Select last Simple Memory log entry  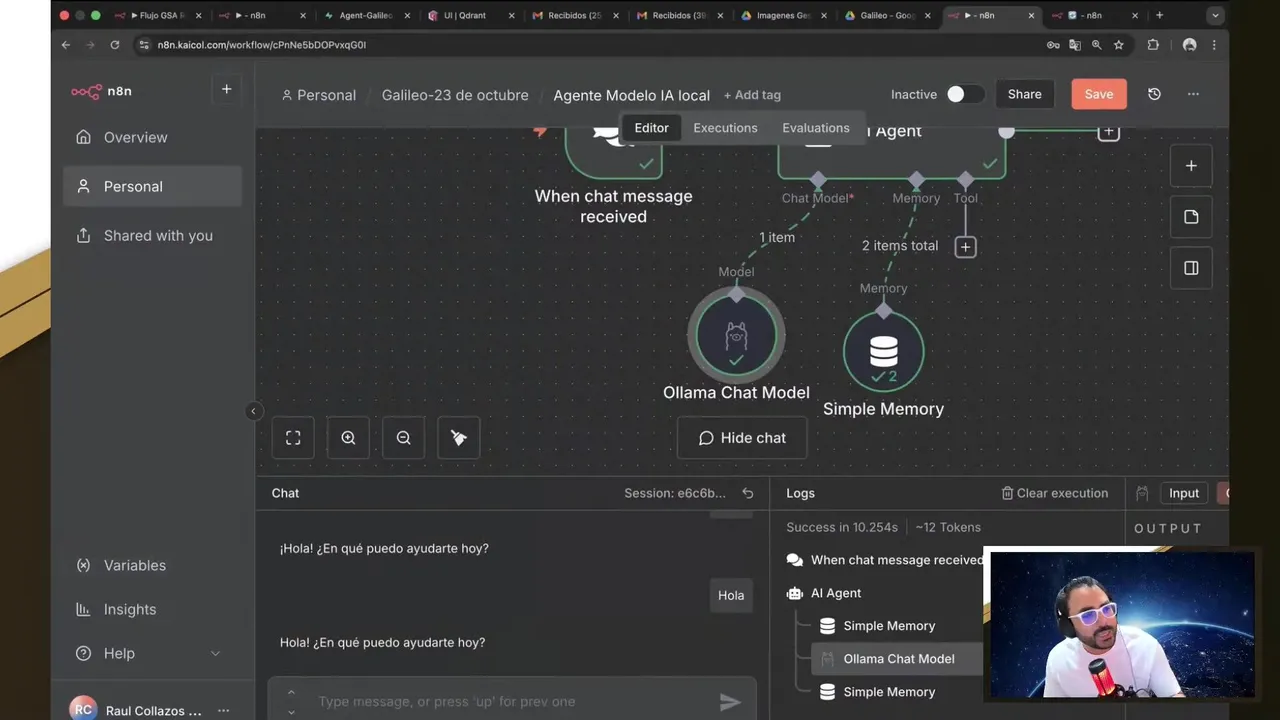[x=889, y=692]
